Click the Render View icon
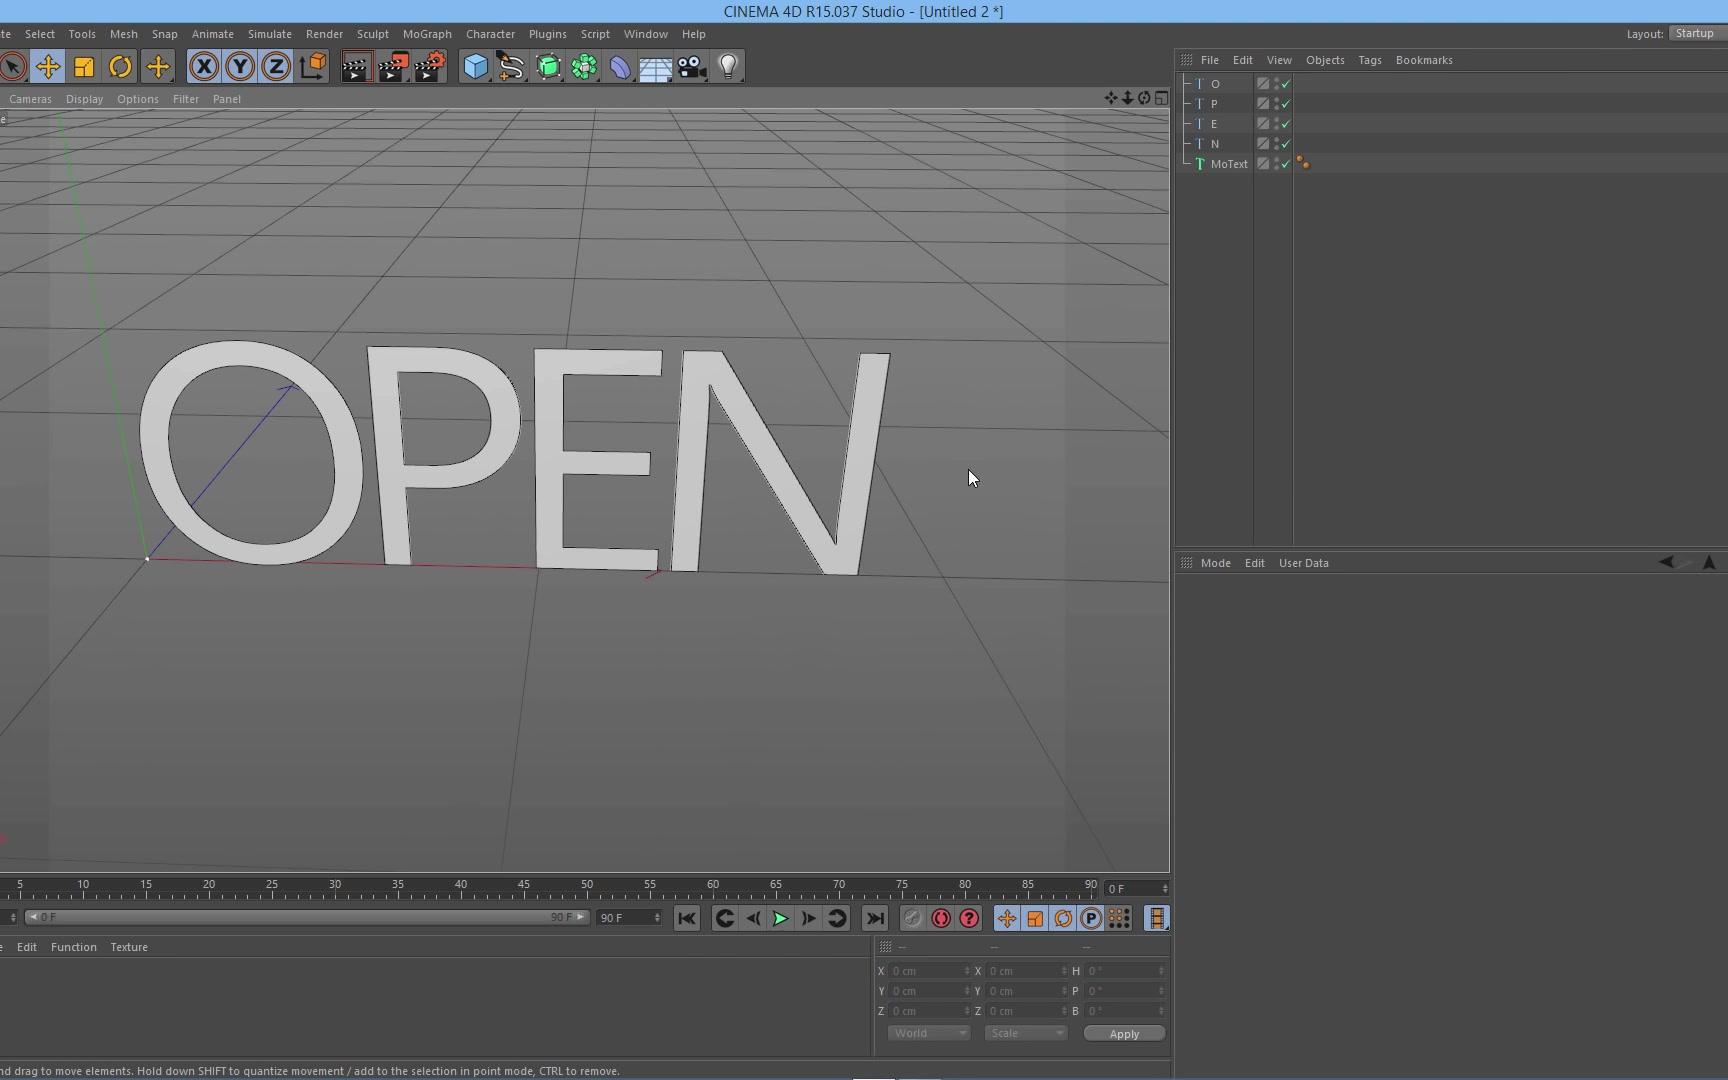This screenshot has height=1080, width=1728. 356,66
